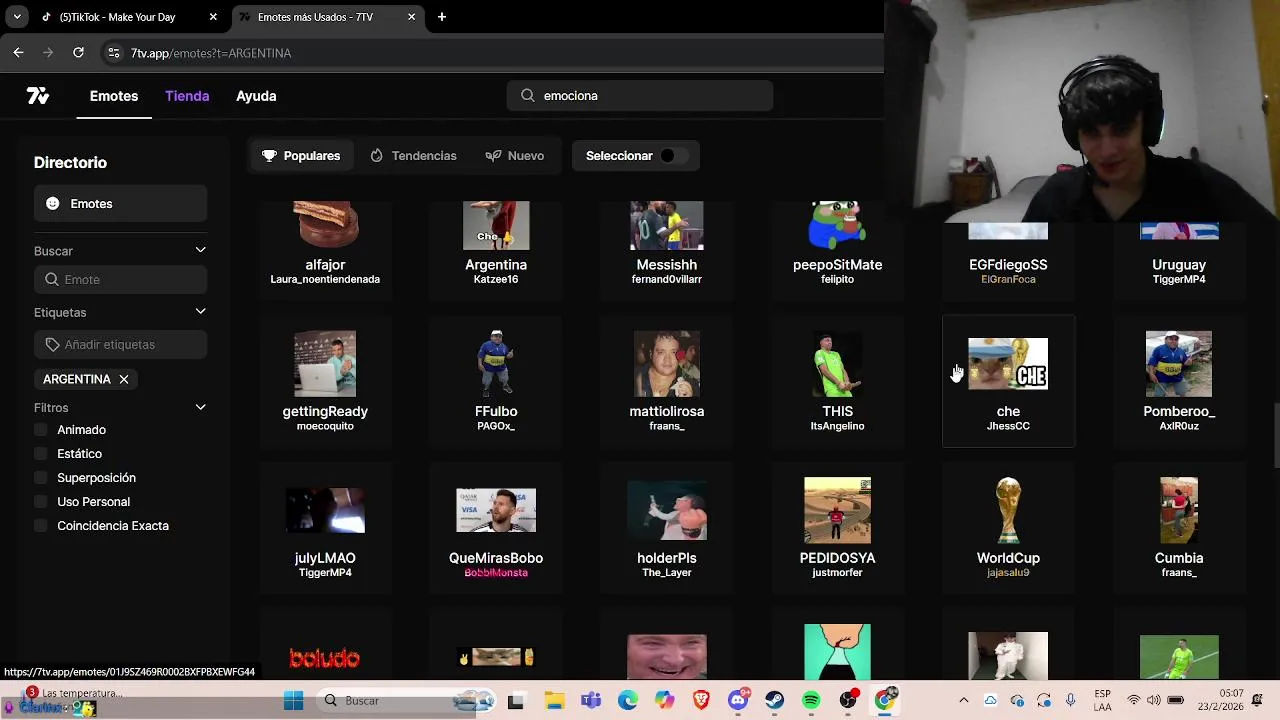Open the Pomberoo_ emote thumbnail
This screenshot has height=720, width=1280.
click(x=1179, y=364)
